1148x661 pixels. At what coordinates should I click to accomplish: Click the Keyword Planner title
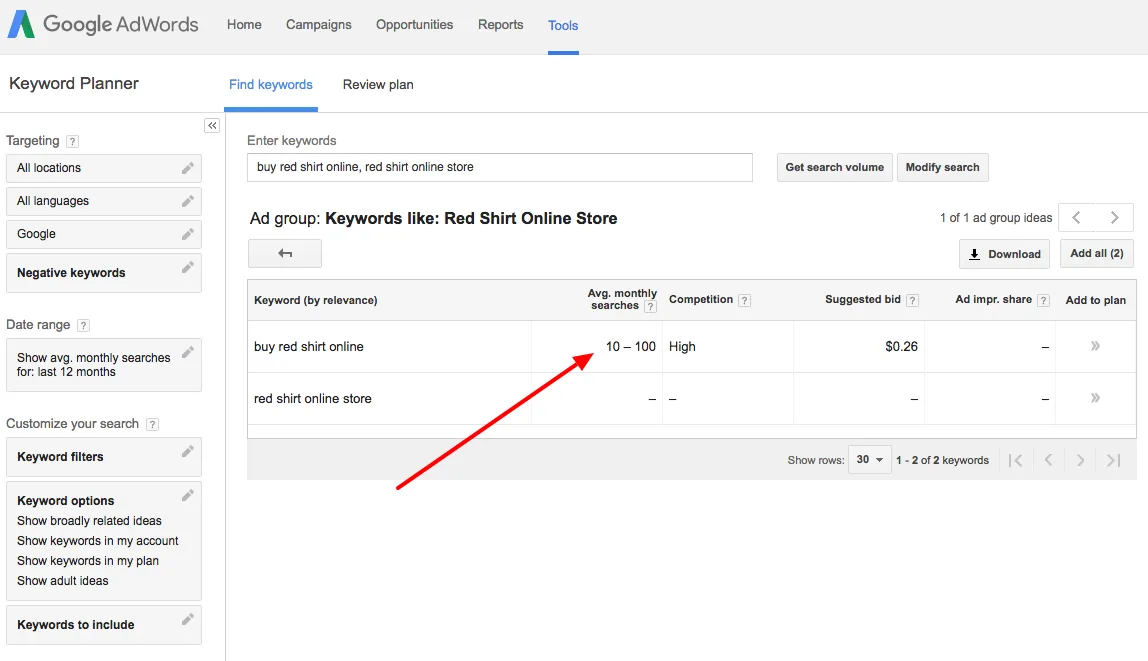(74, 83)
